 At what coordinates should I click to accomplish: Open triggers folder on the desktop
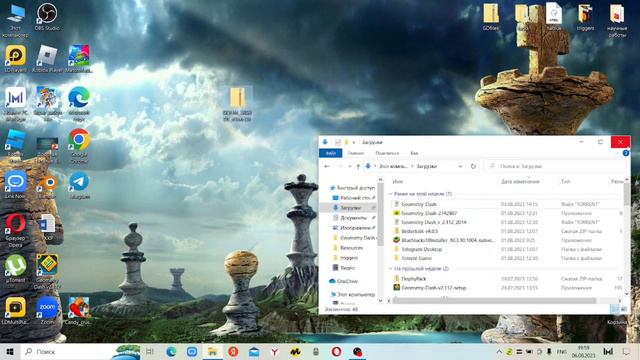point(585,17)
